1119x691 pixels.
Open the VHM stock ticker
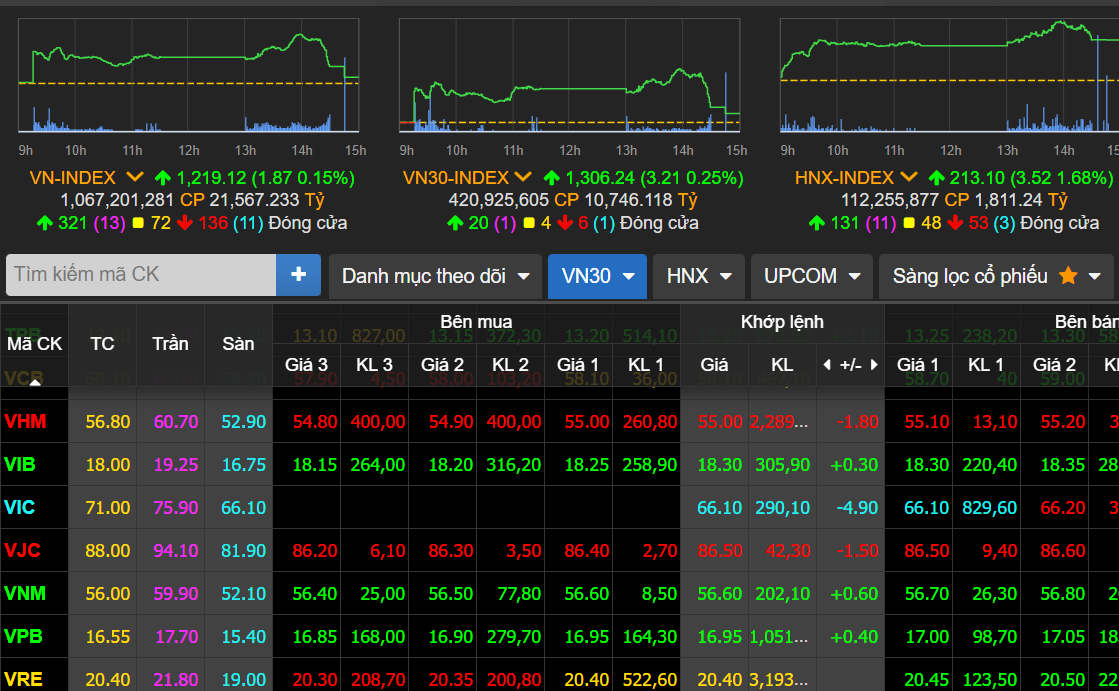25,422
